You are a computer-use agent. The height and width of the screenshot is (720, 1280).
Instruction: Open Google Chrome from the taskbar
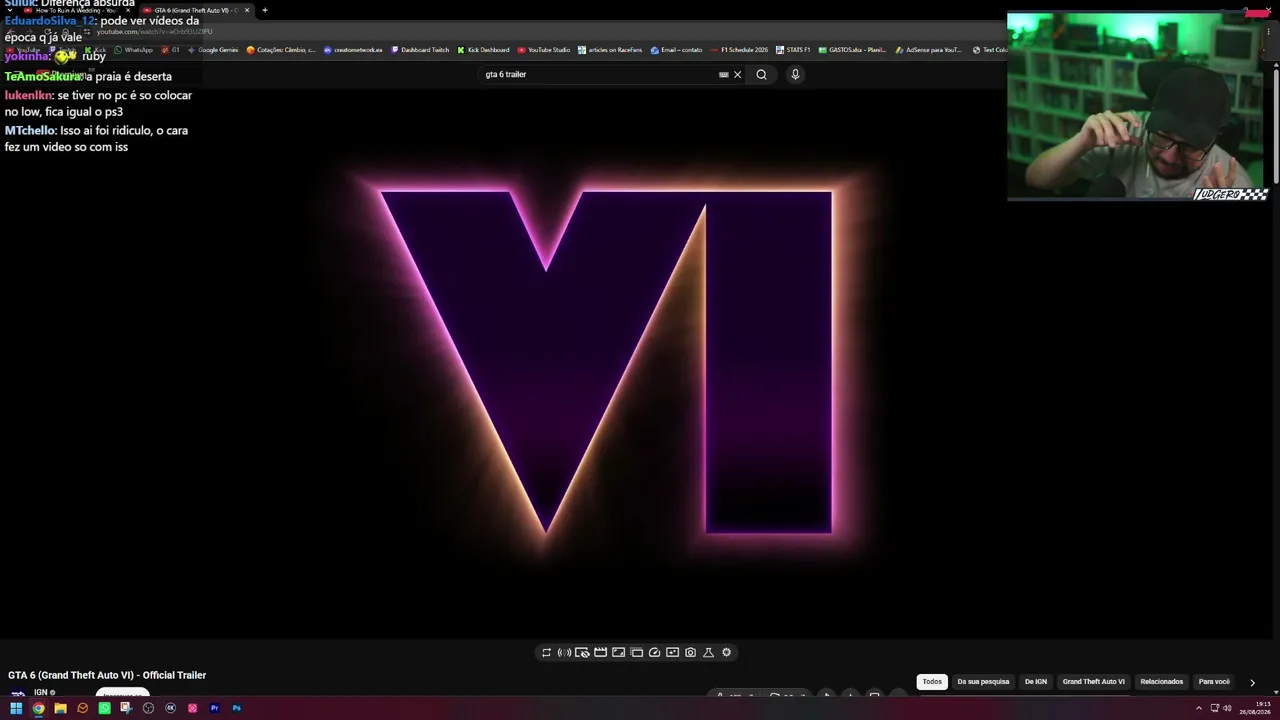pos(38,708)
